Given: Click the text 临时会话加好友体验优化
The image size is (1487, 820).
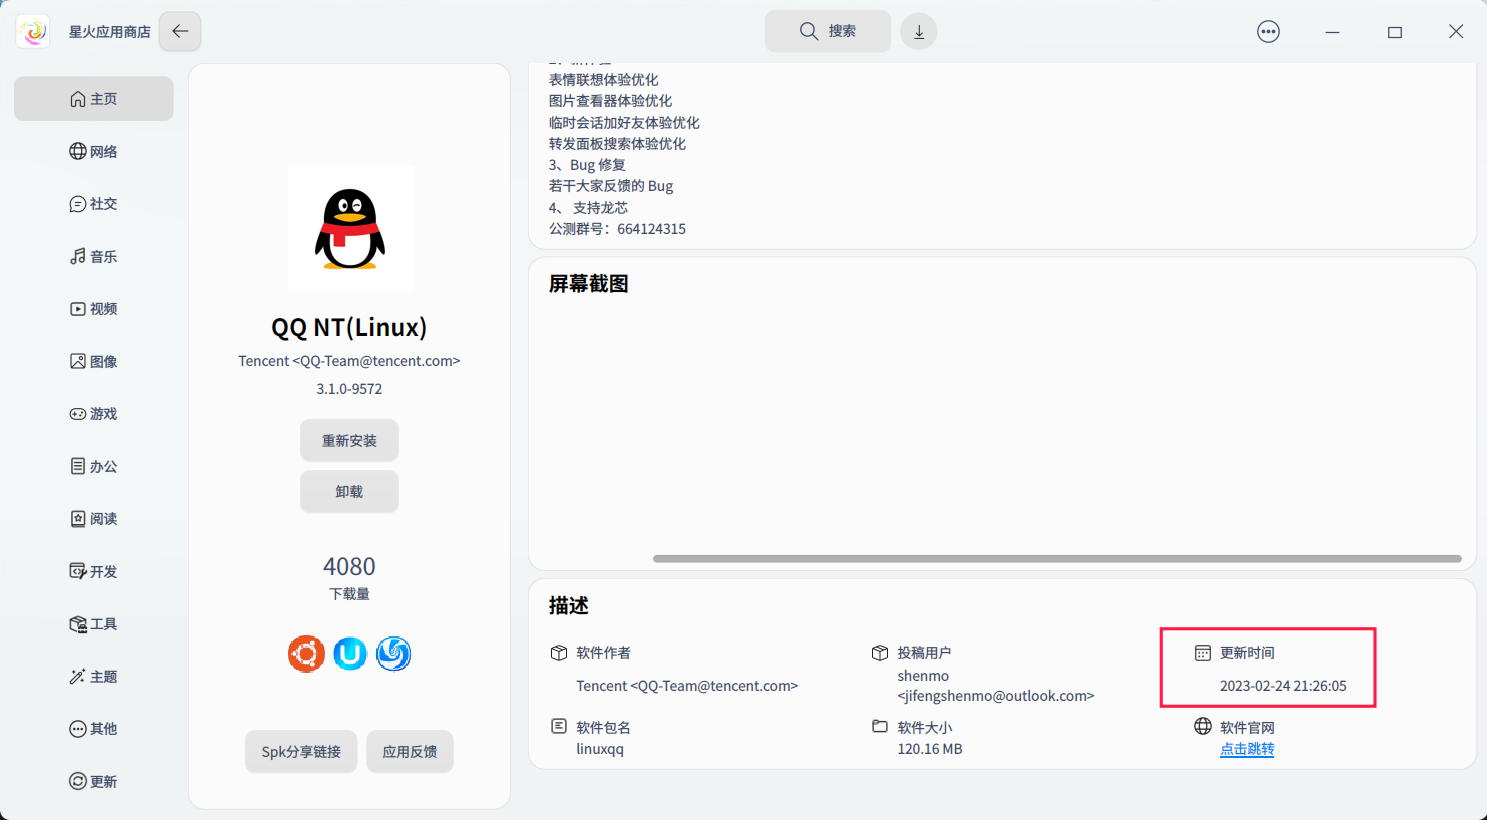Looking at the screenshot, I should (x=624, y=123).
